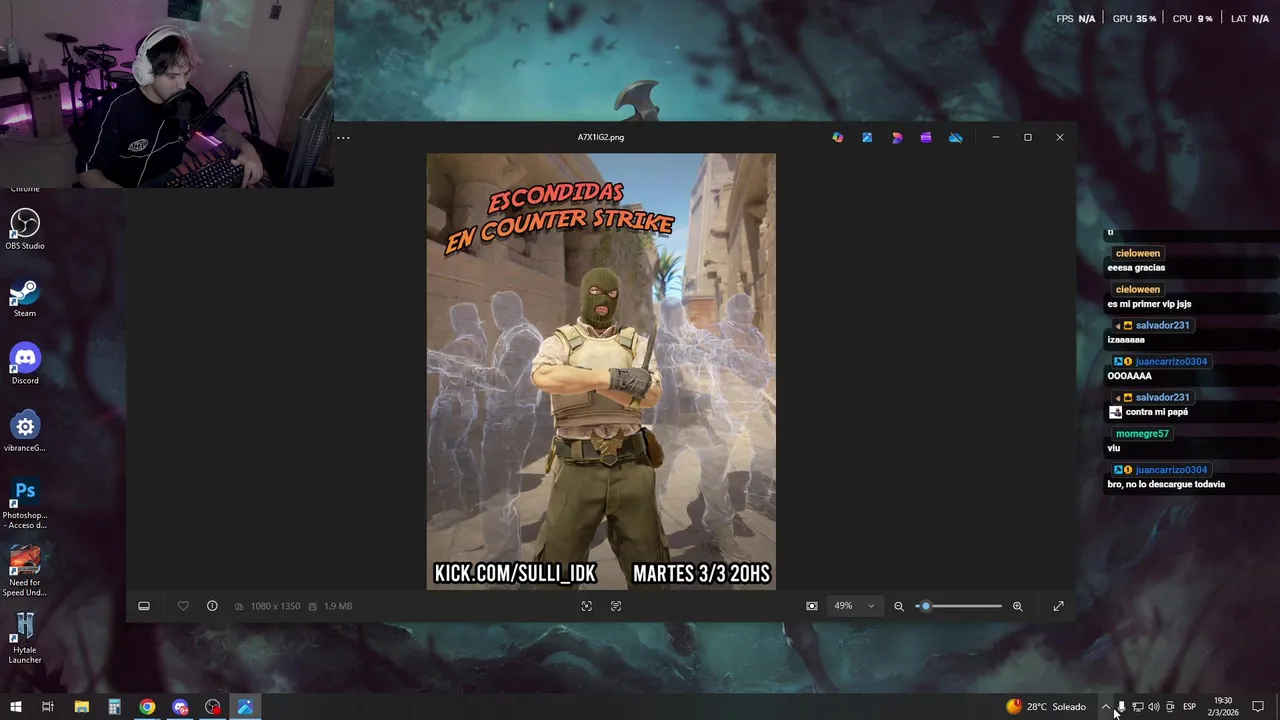Click the 1.9 MB file size text
Viewport: 1280px width, 720px height.
[338, 606]
